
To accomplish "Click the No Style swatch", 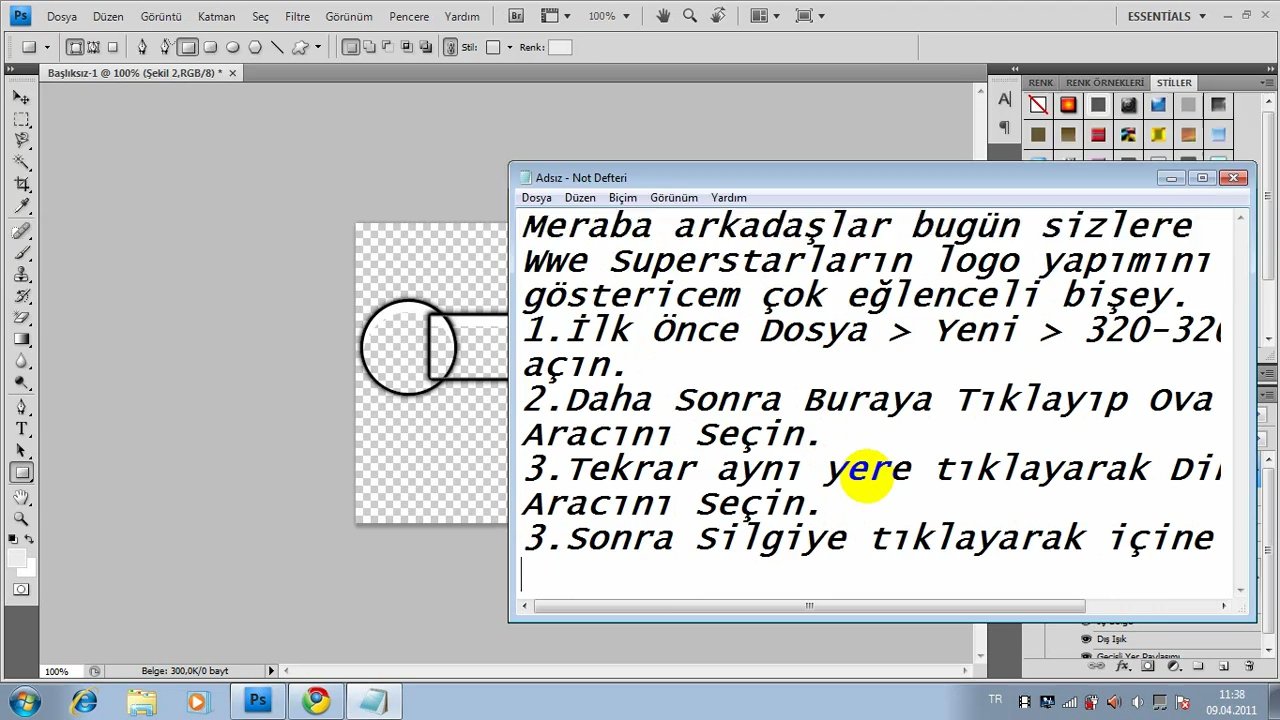I will pos(1038,105).
